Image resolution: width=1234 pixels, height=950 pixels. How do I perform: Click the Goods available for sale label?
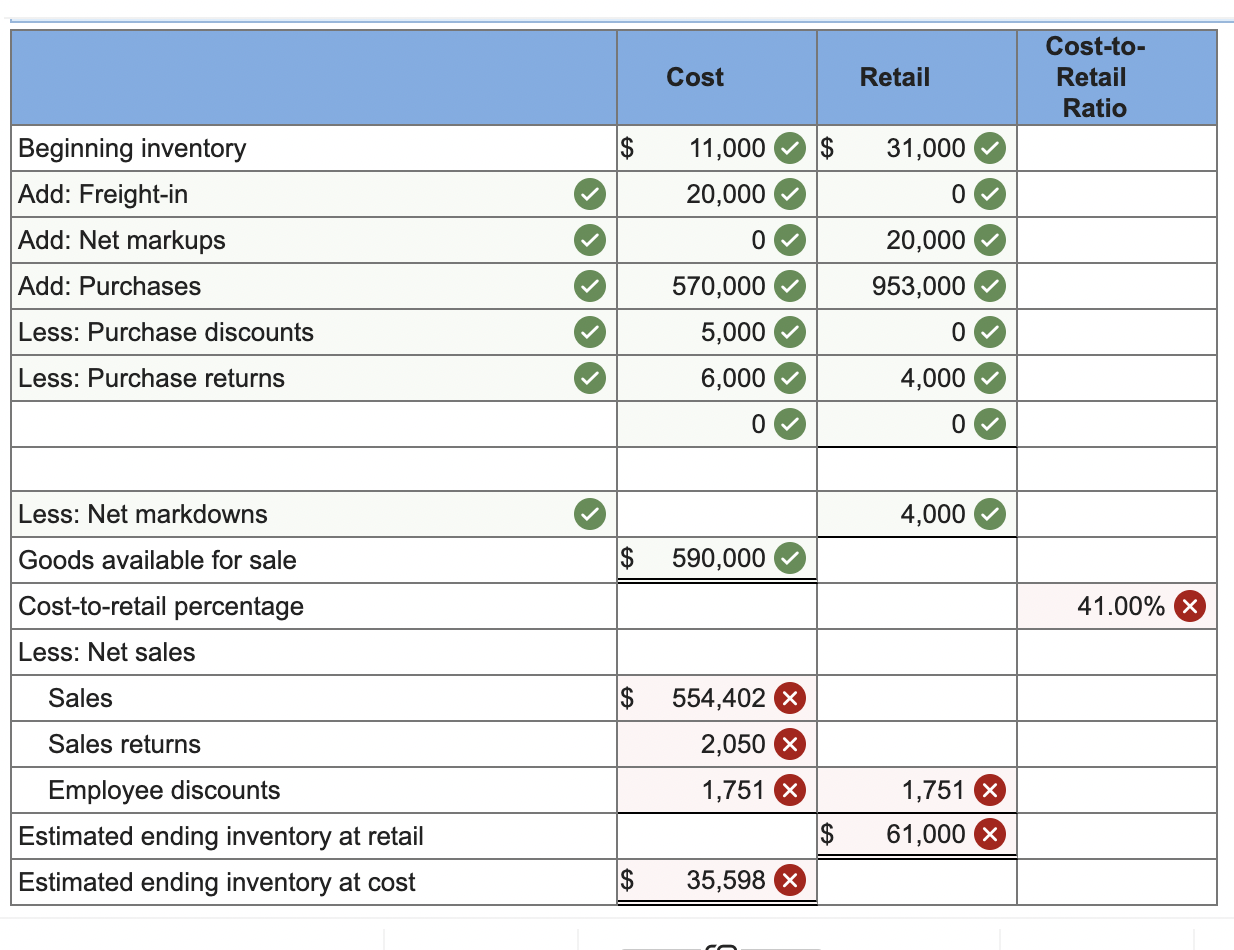point(158,560)
